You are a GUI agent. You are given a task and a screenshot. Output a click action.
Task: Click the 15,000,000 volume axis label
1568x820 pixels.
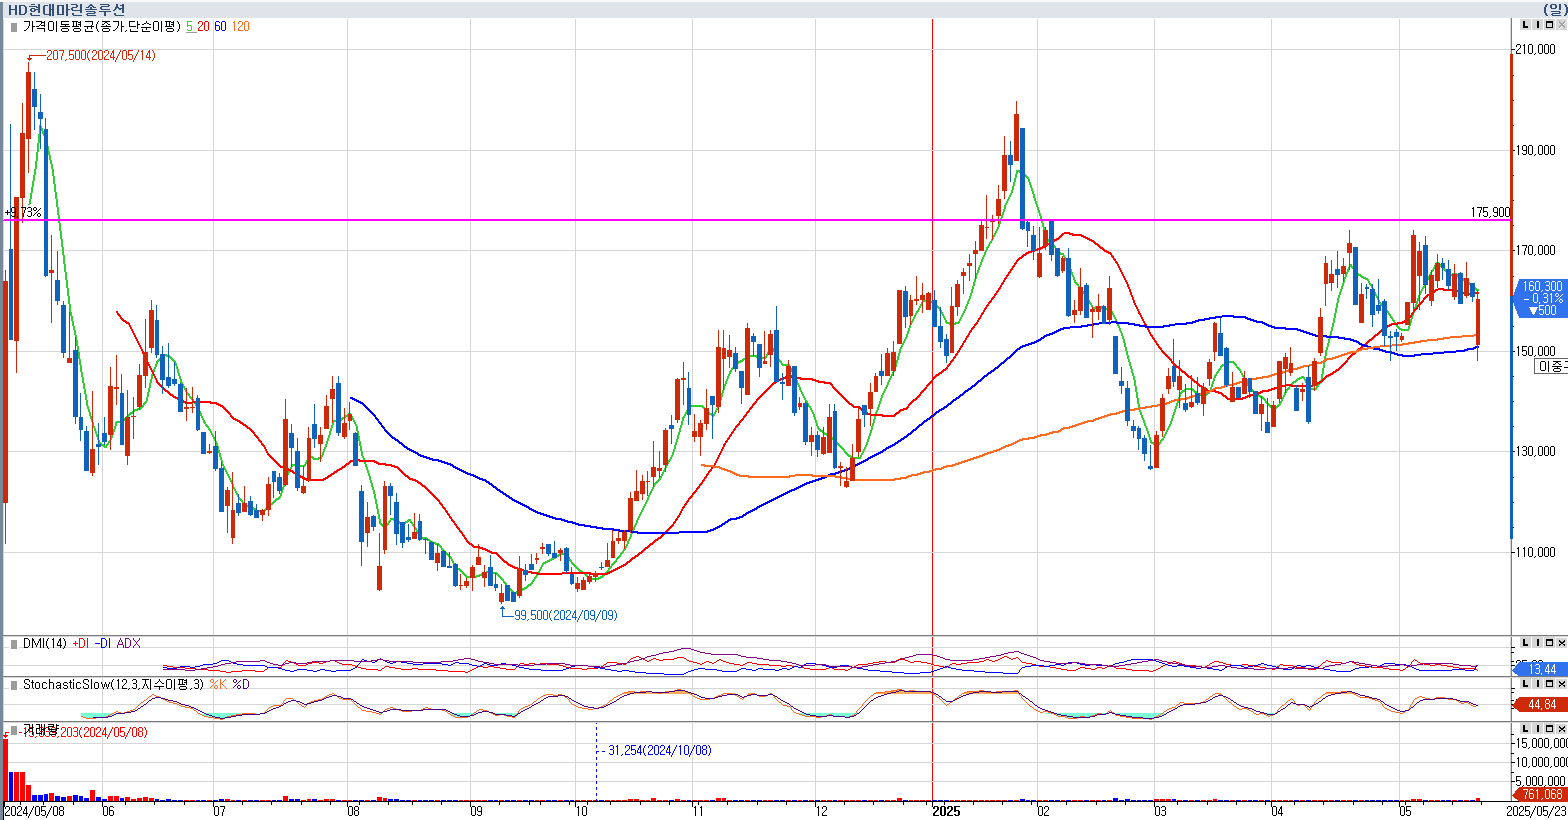(x=1541, y=743)
